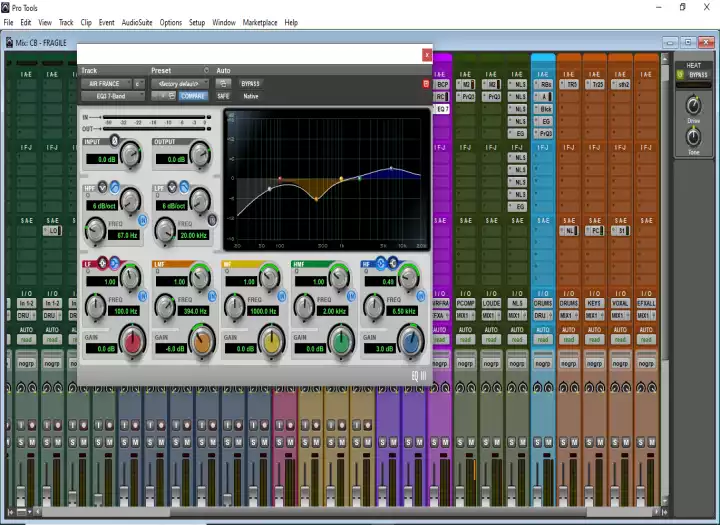The image size is (720, 525).
Task: Toggle the LMF band IN button
Action: 212,296
